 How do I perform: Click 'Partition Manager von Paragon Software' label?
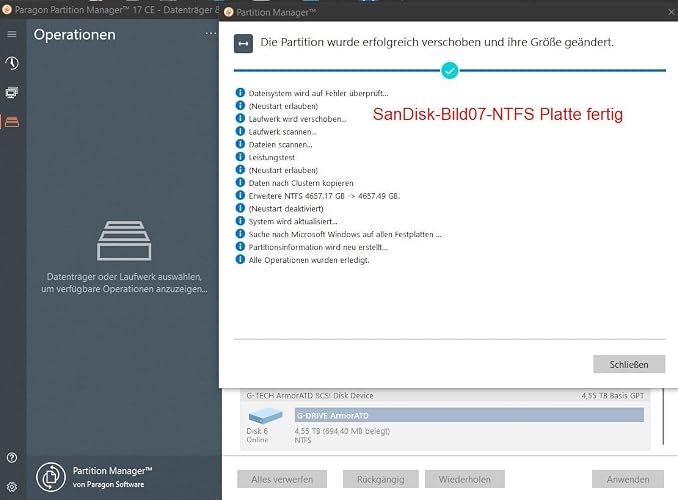click(112, 477)
